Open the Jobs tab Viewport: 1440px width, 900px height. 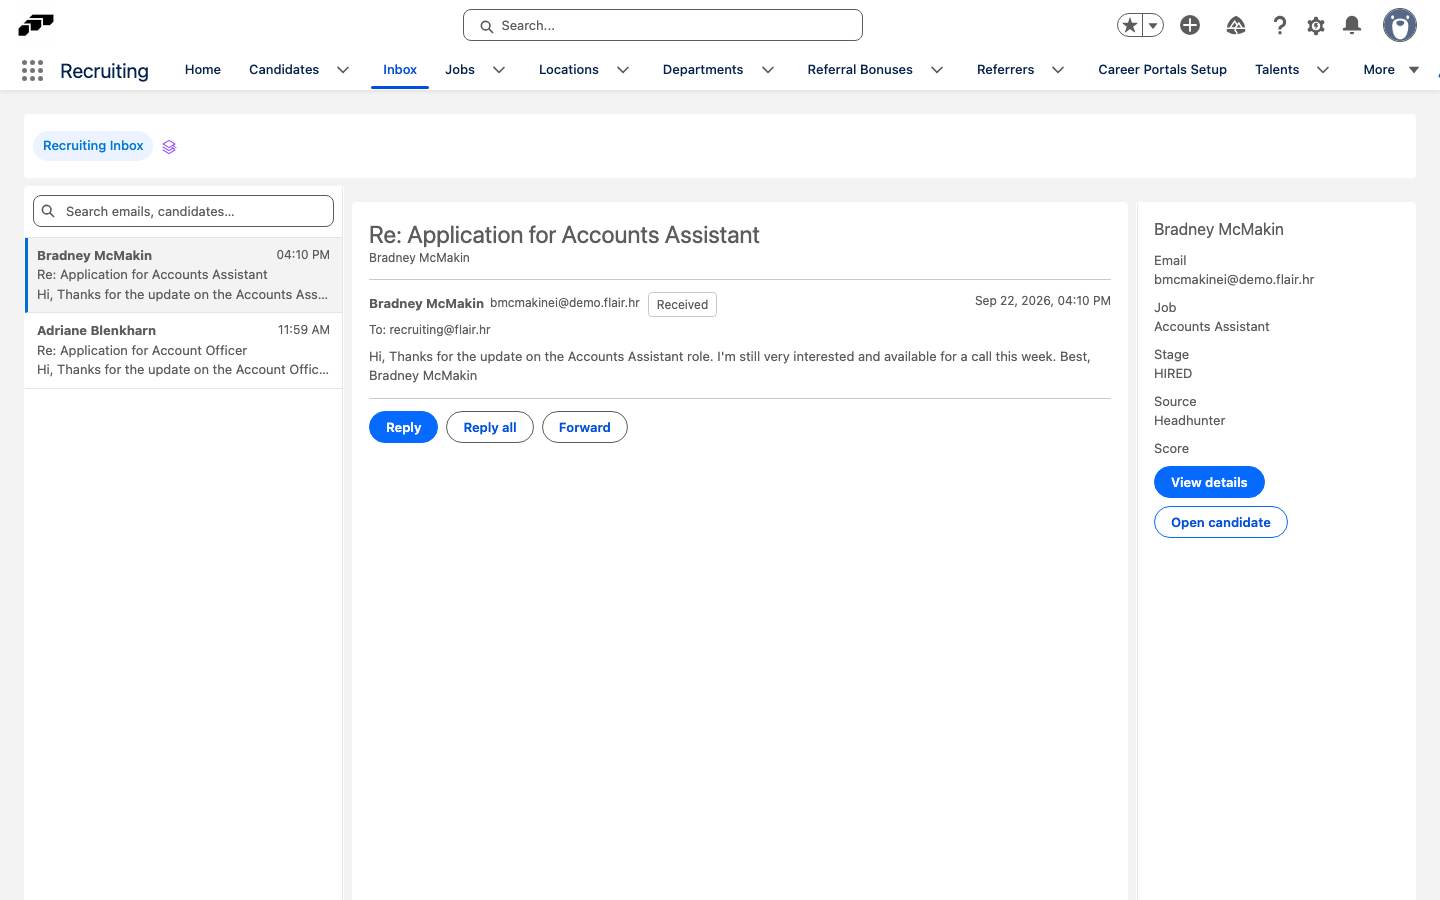click(x=460, y=70)
